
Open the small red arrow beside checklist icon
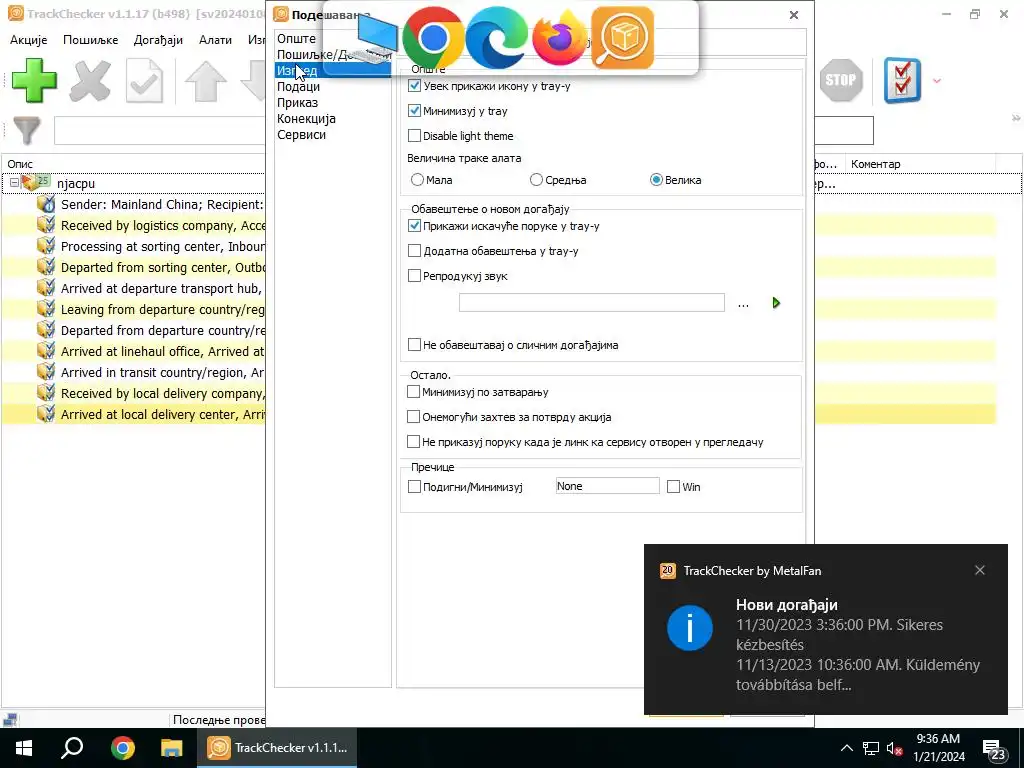[x=937, y=81]
